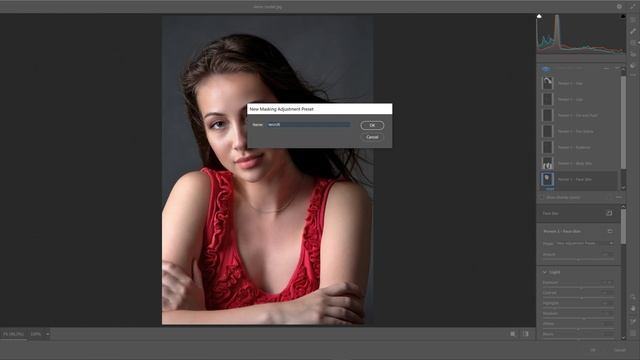Enable the Show Overlay checkbox

(543, 197)
